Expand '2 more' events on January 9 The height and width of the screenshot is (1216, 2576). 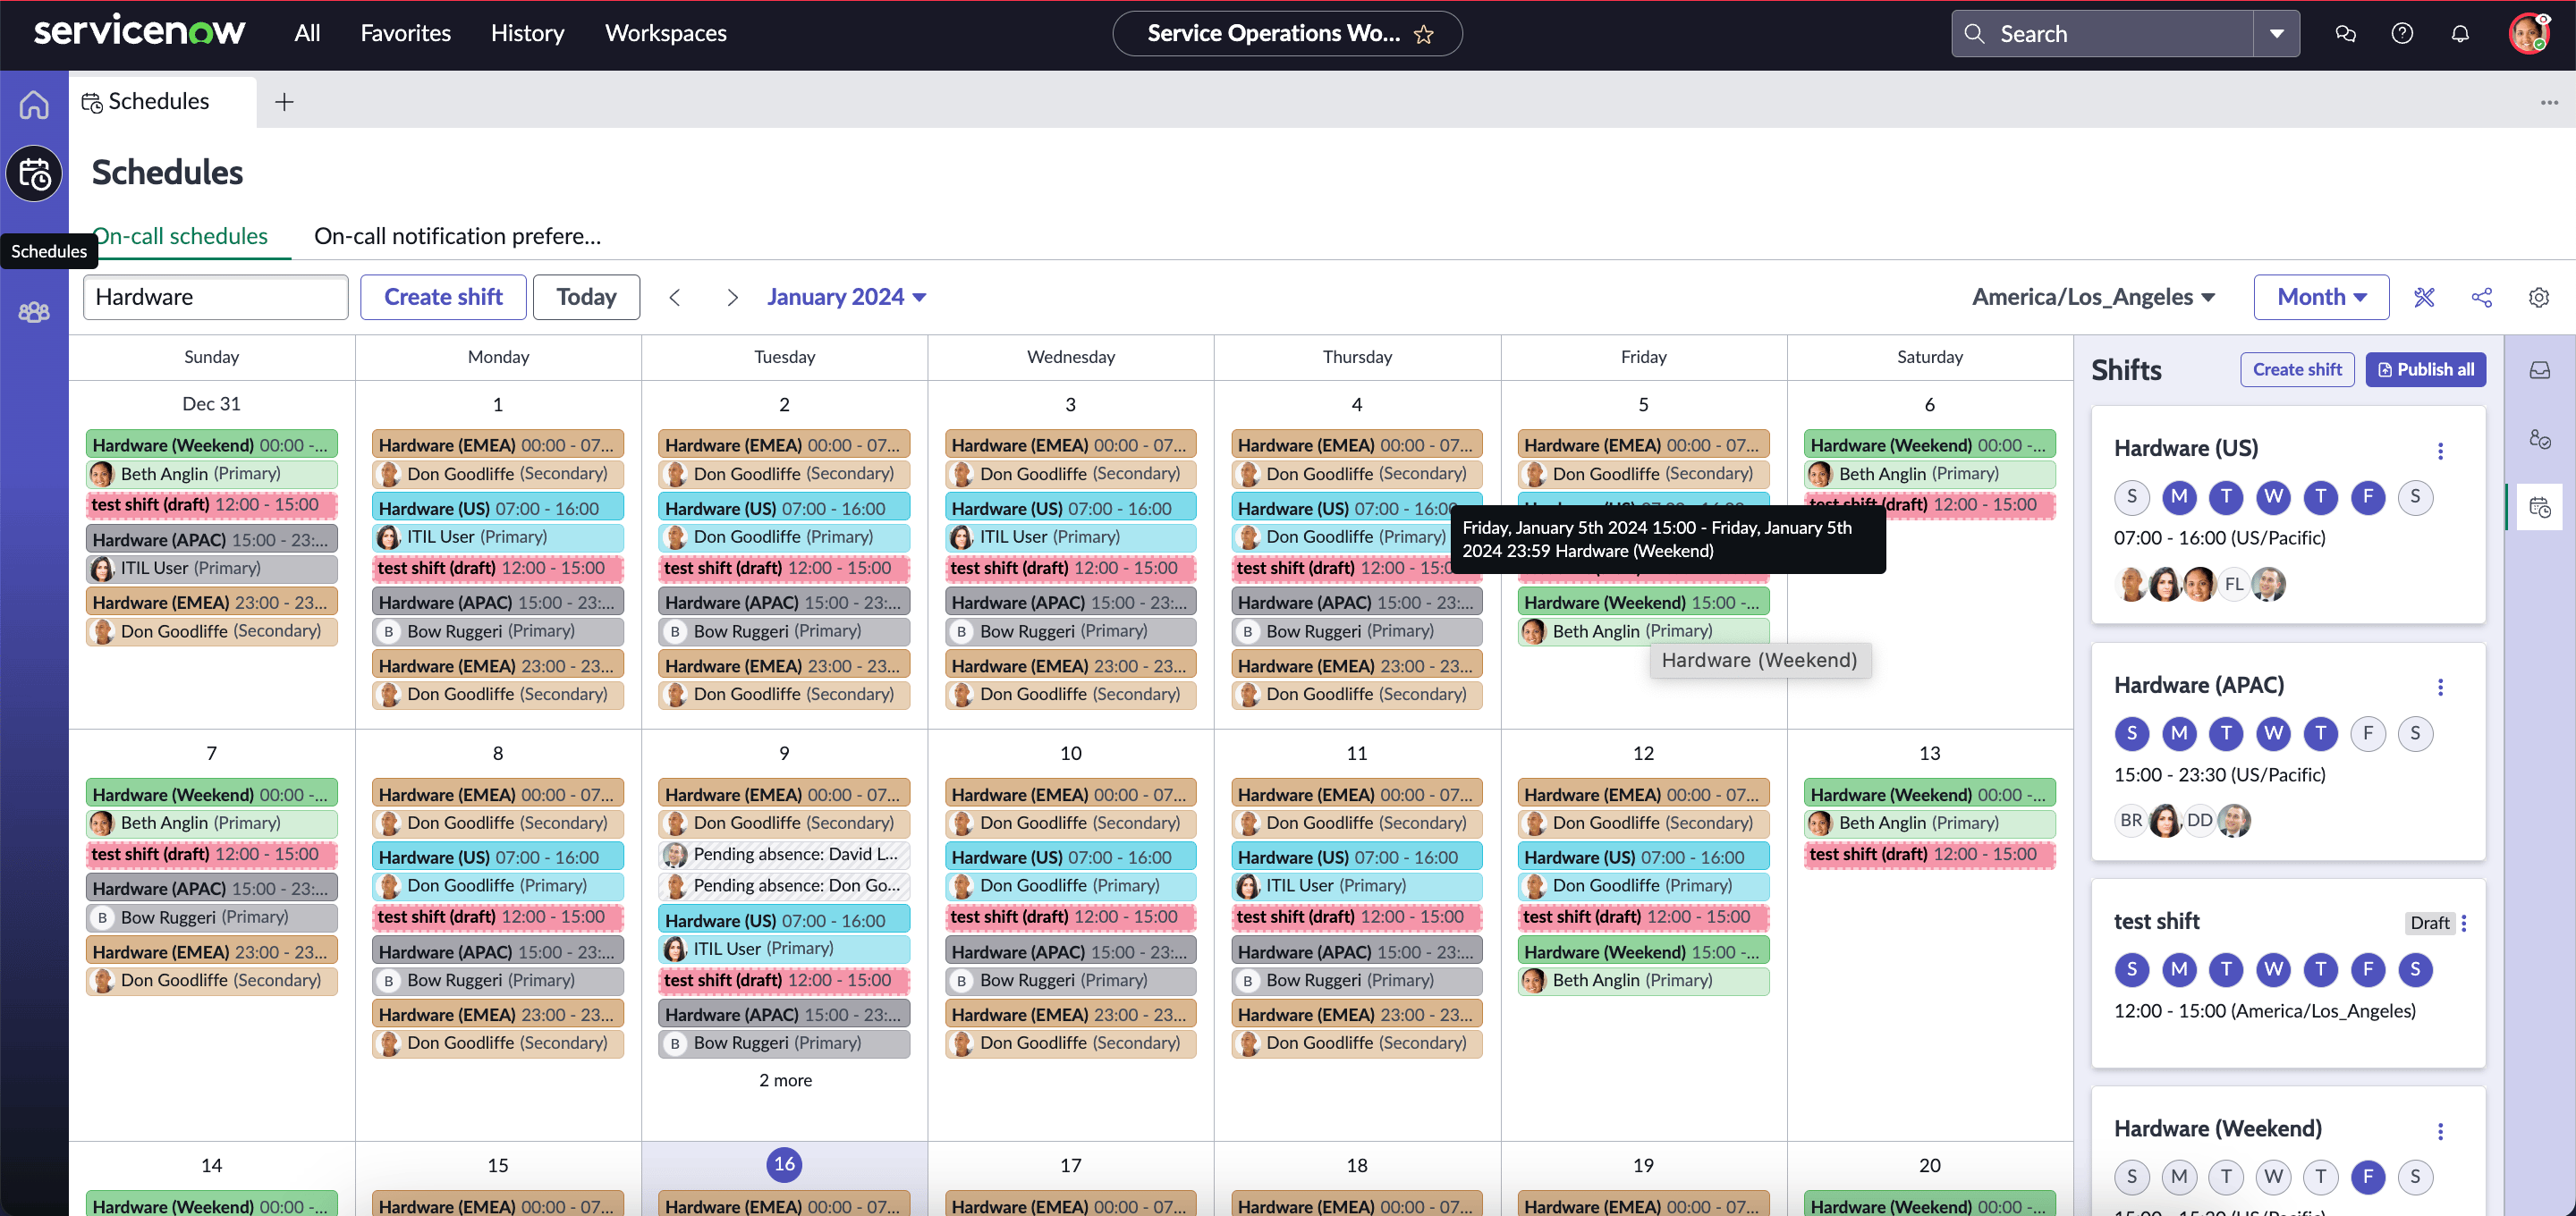[x=785, y=1080]
